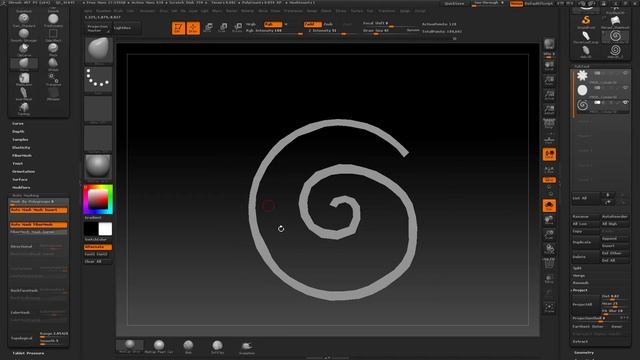This screenshot has height=360, width=640.
Task: Expand the Modifiers brush submenu
Action: point(21,187)
